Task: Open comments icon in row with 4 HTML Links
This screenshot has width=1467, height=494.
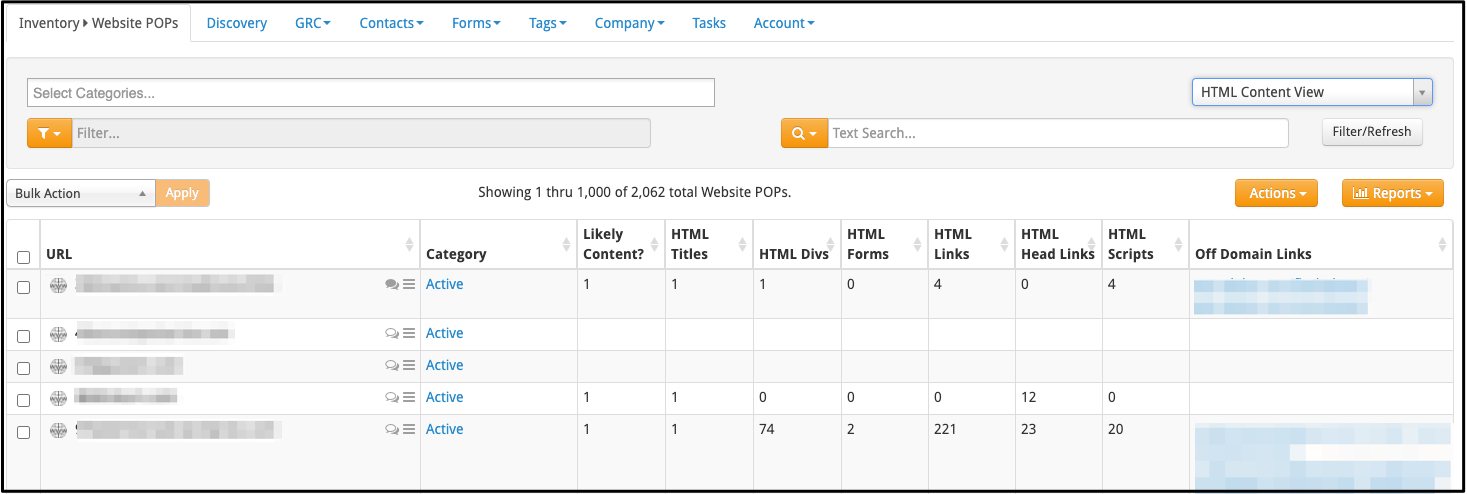Action: tap(392, 284)
